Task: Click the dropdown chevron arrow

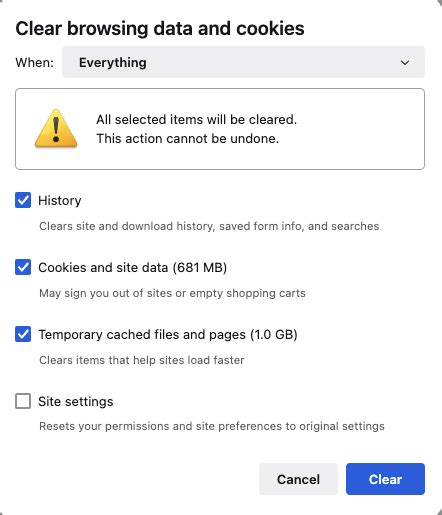Action: pyautogui.click(x=405, y=62)
